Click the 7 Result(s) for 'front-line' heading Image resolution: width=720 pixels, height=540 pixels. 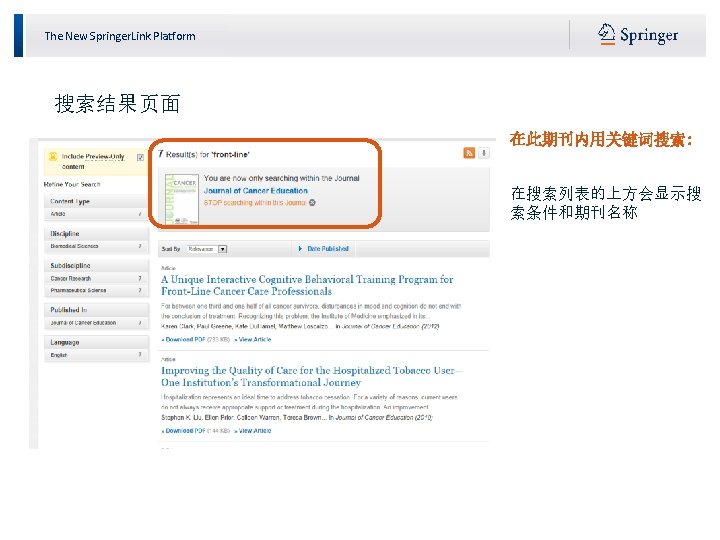(203, 154)
